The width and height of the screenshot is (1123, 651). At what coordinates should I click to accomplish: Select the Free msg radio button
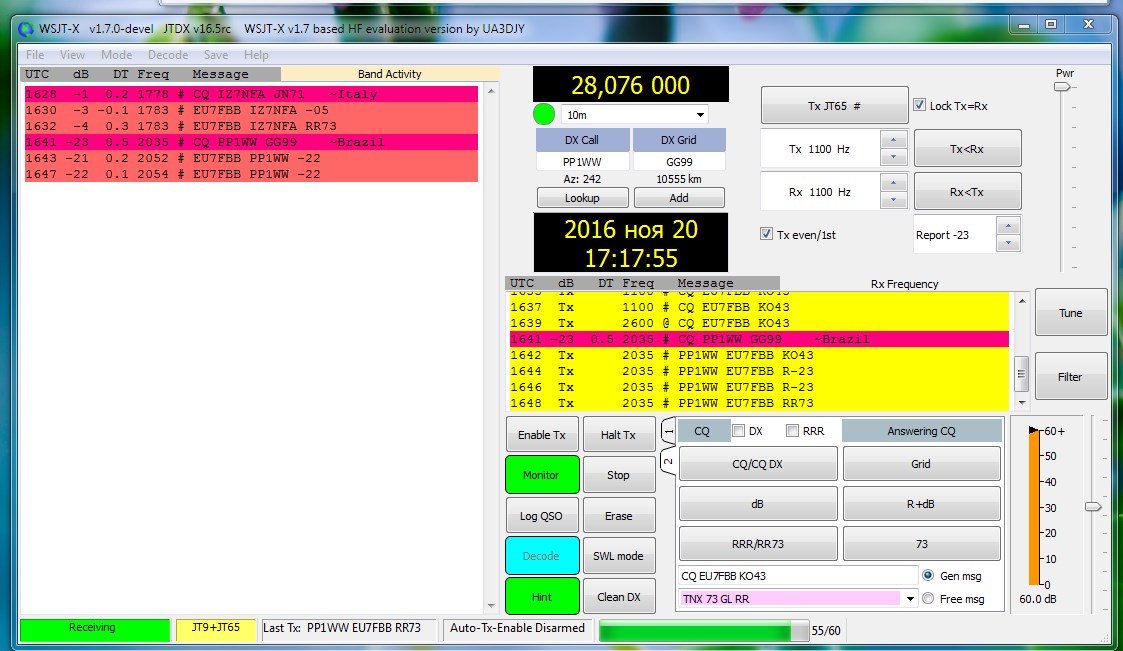click(928, 598)
